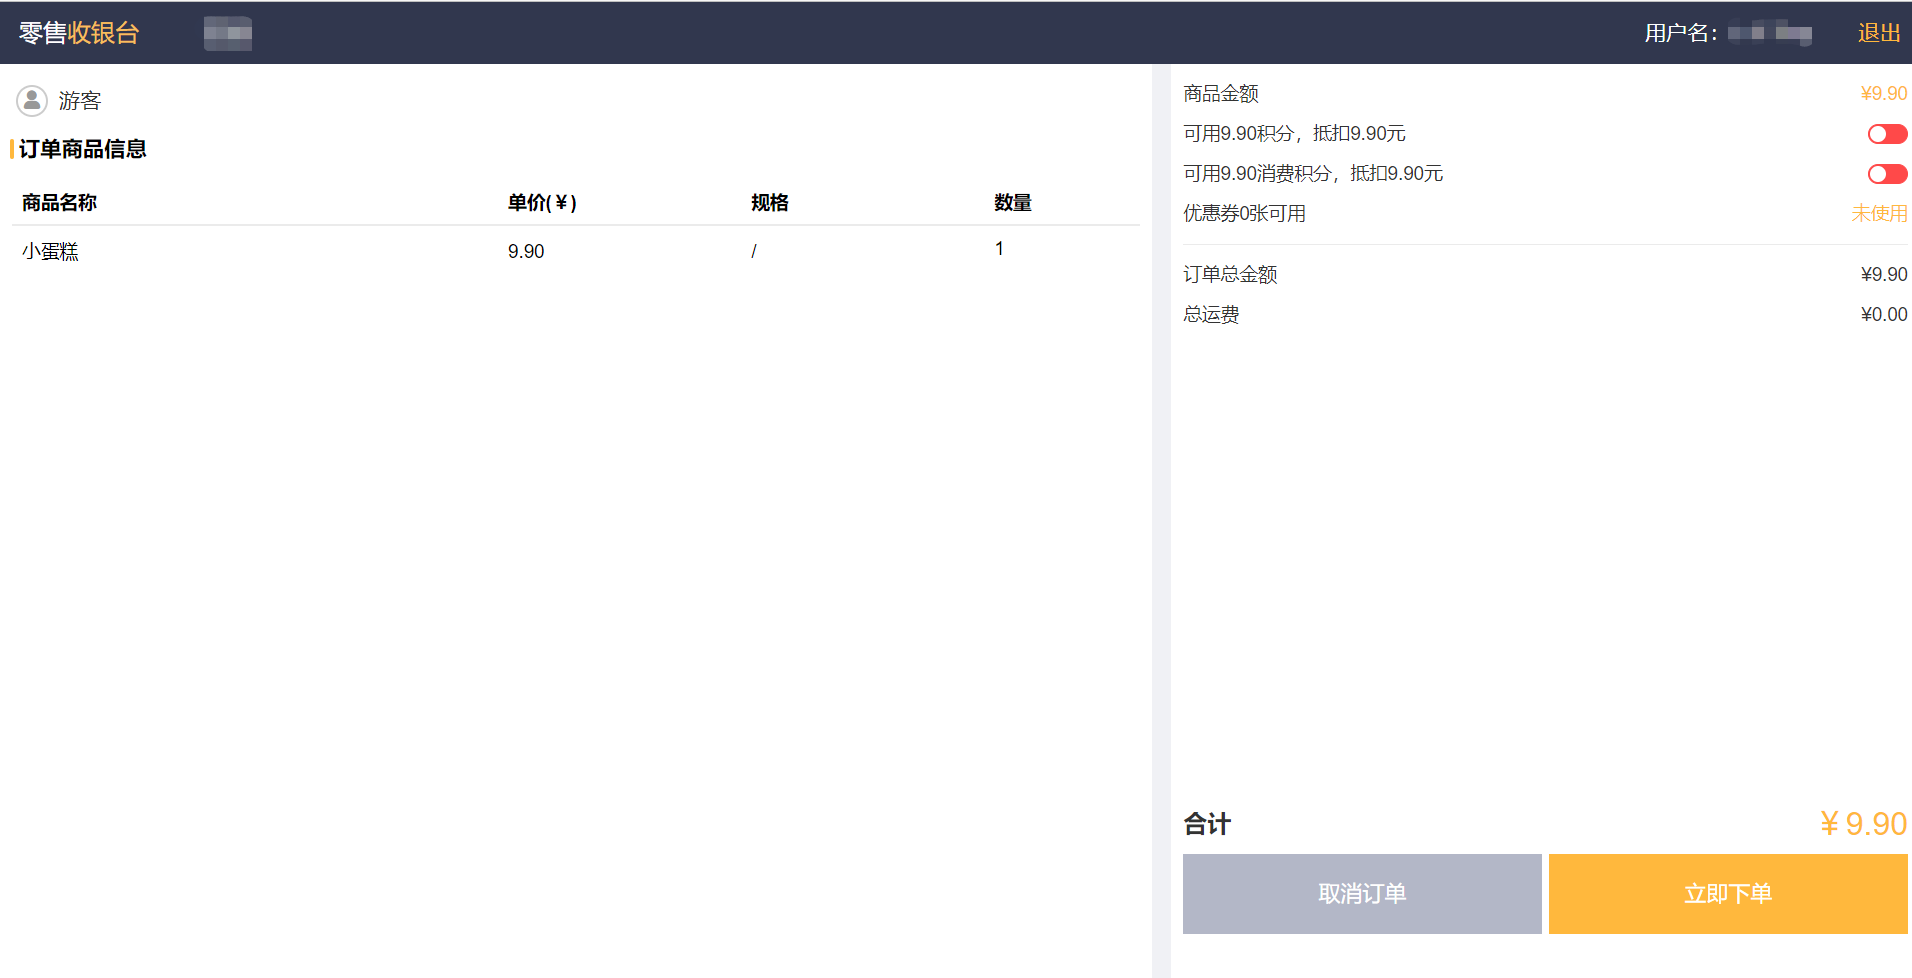The image size is (1912, 978).
Task: Open coupon selection via 未使用
Action: click(x=1878, y=214)
